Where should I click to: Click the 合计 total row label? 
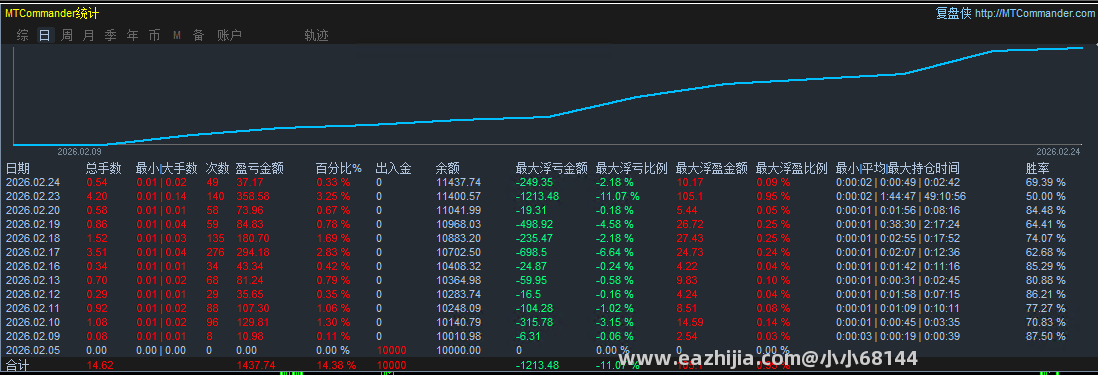(x=17, y=365)
